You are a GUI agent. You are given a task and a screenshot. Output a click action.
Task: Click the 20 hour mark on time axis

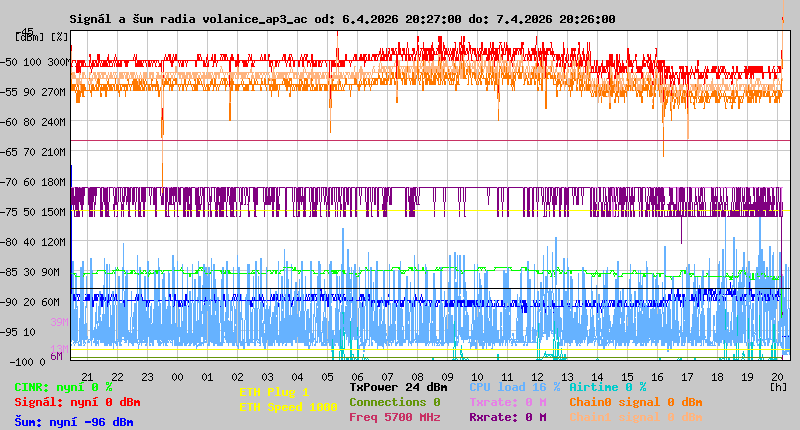pos(777,376)
